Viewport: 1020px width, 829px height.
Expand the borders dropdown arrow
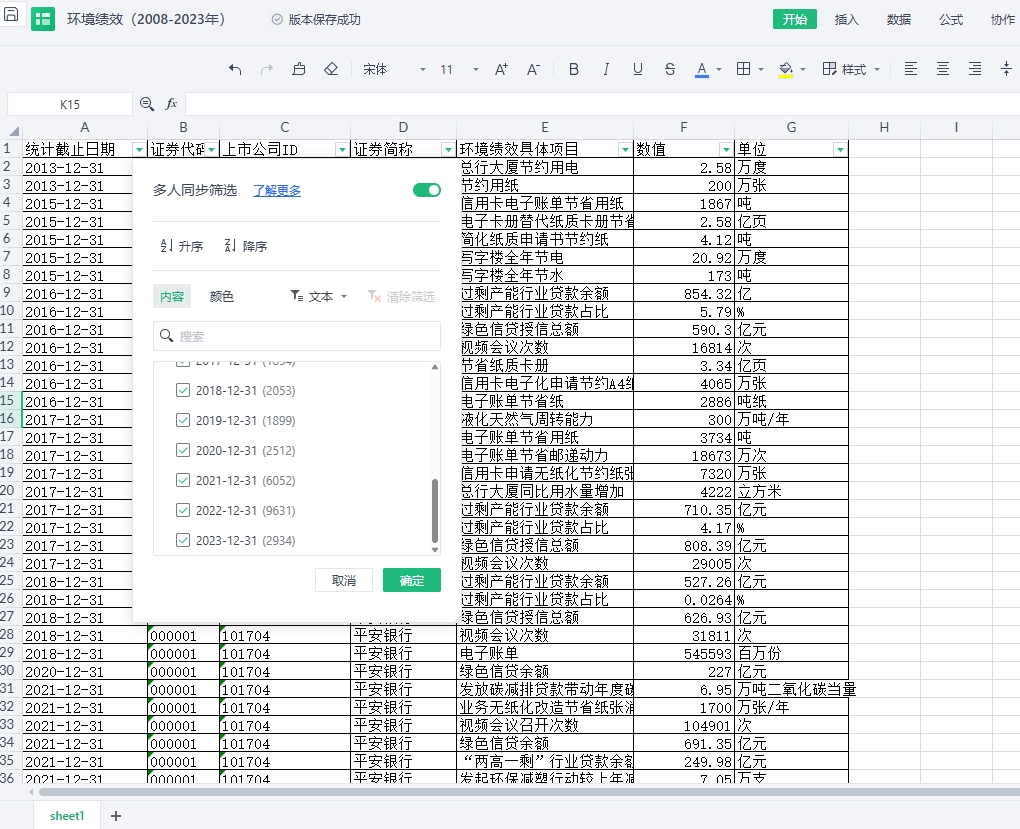[x=761, y=69]
